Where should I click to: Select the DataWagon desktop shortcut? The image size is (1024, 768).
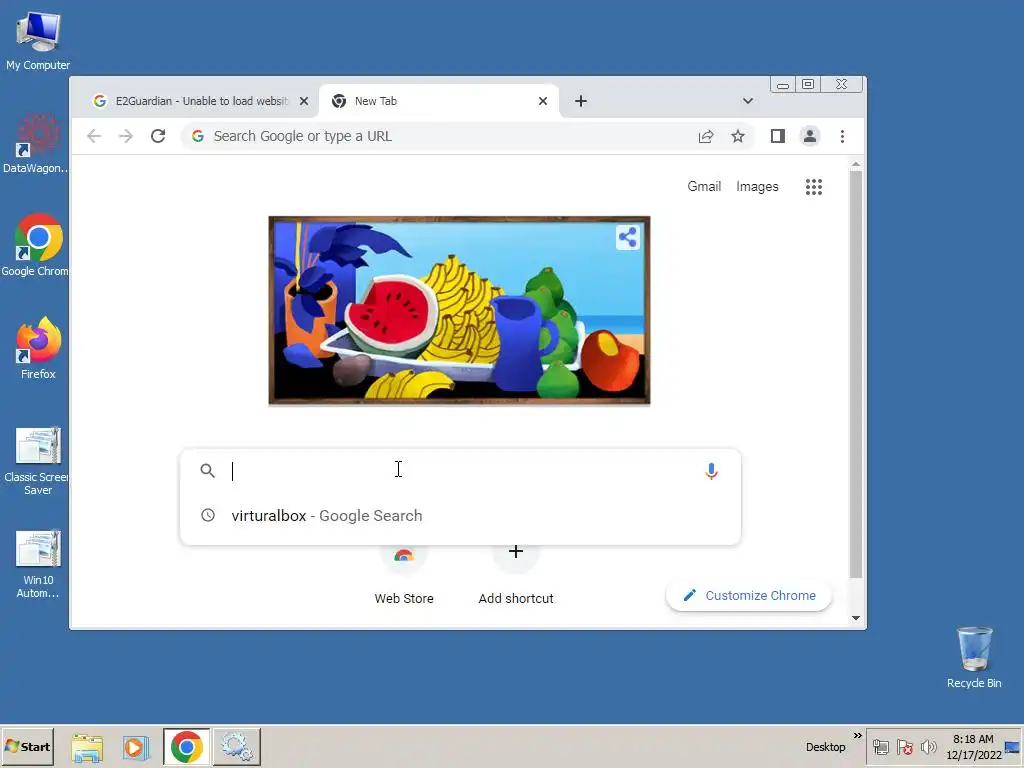(x=37, y=144)
